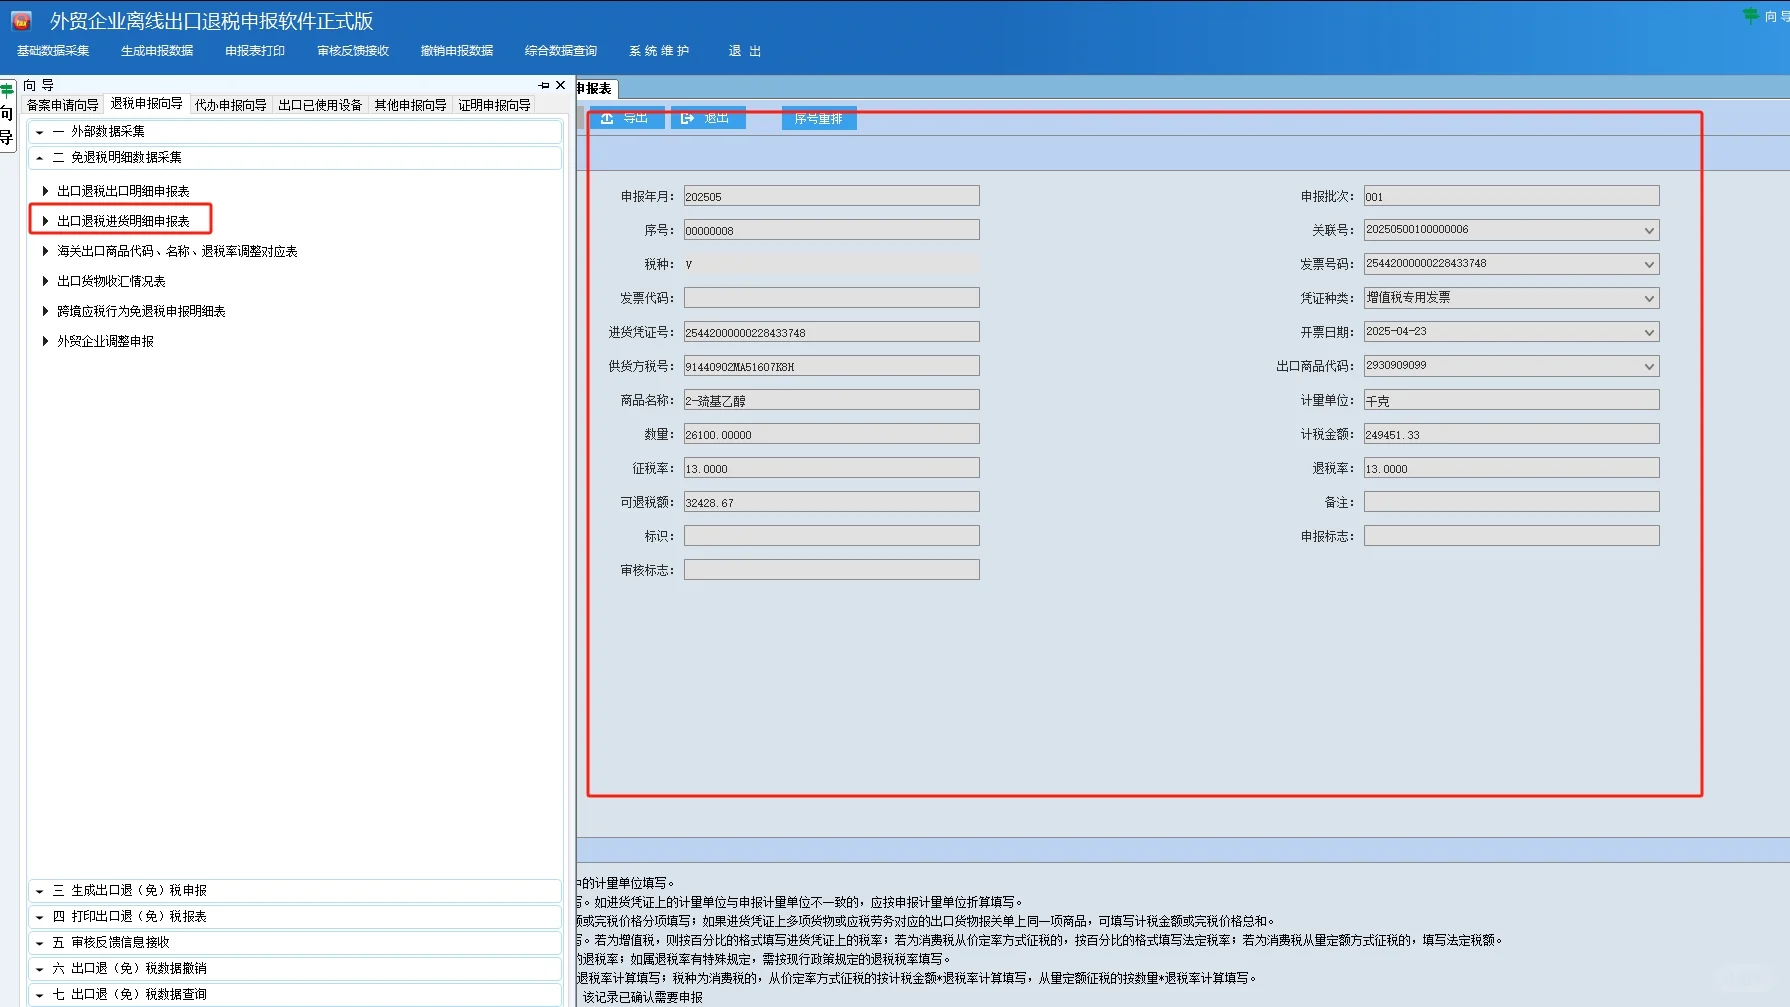The height and width of the screenshot is (1007, 1790).
Task: Click the 申报年月 field
Action: coord(832,196)
